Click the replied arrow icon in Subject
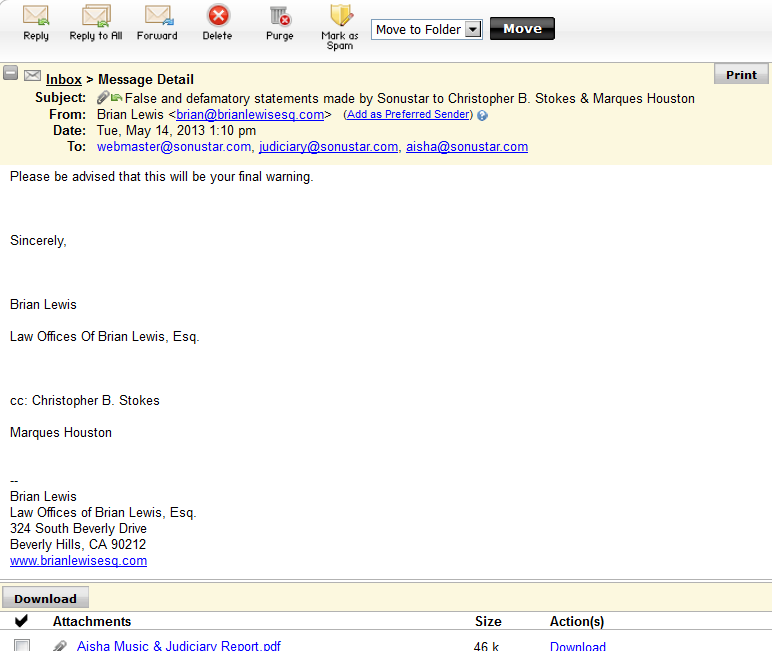 116,98
